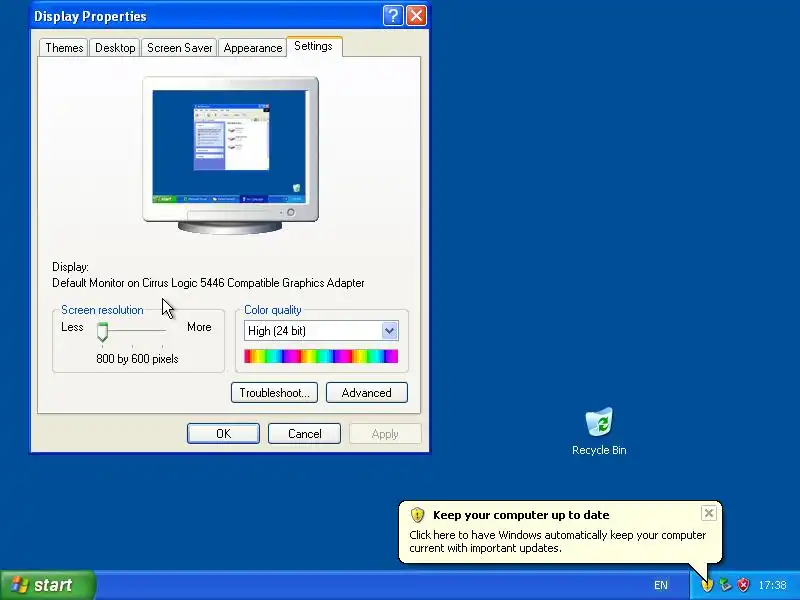
Task: Click the question mark help button in title bar
Action: (392, 16)
